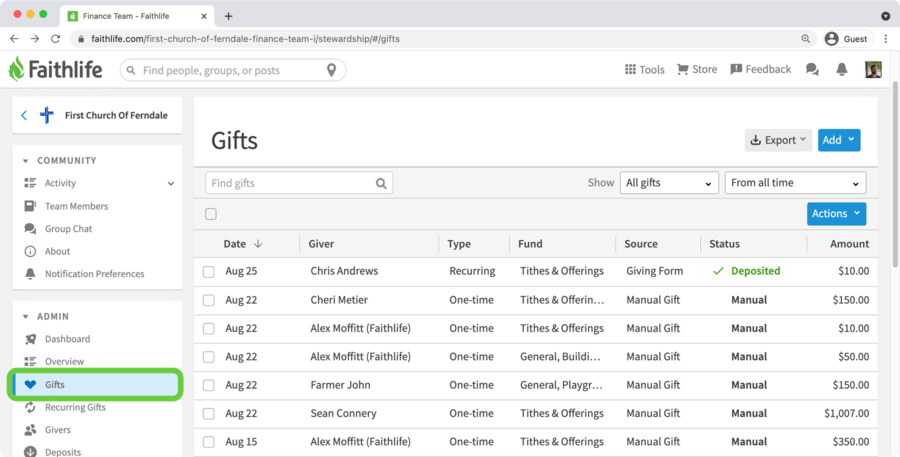
Task: Reload the page in the browser
Action: pyautogui.click(x=56, y=38)
